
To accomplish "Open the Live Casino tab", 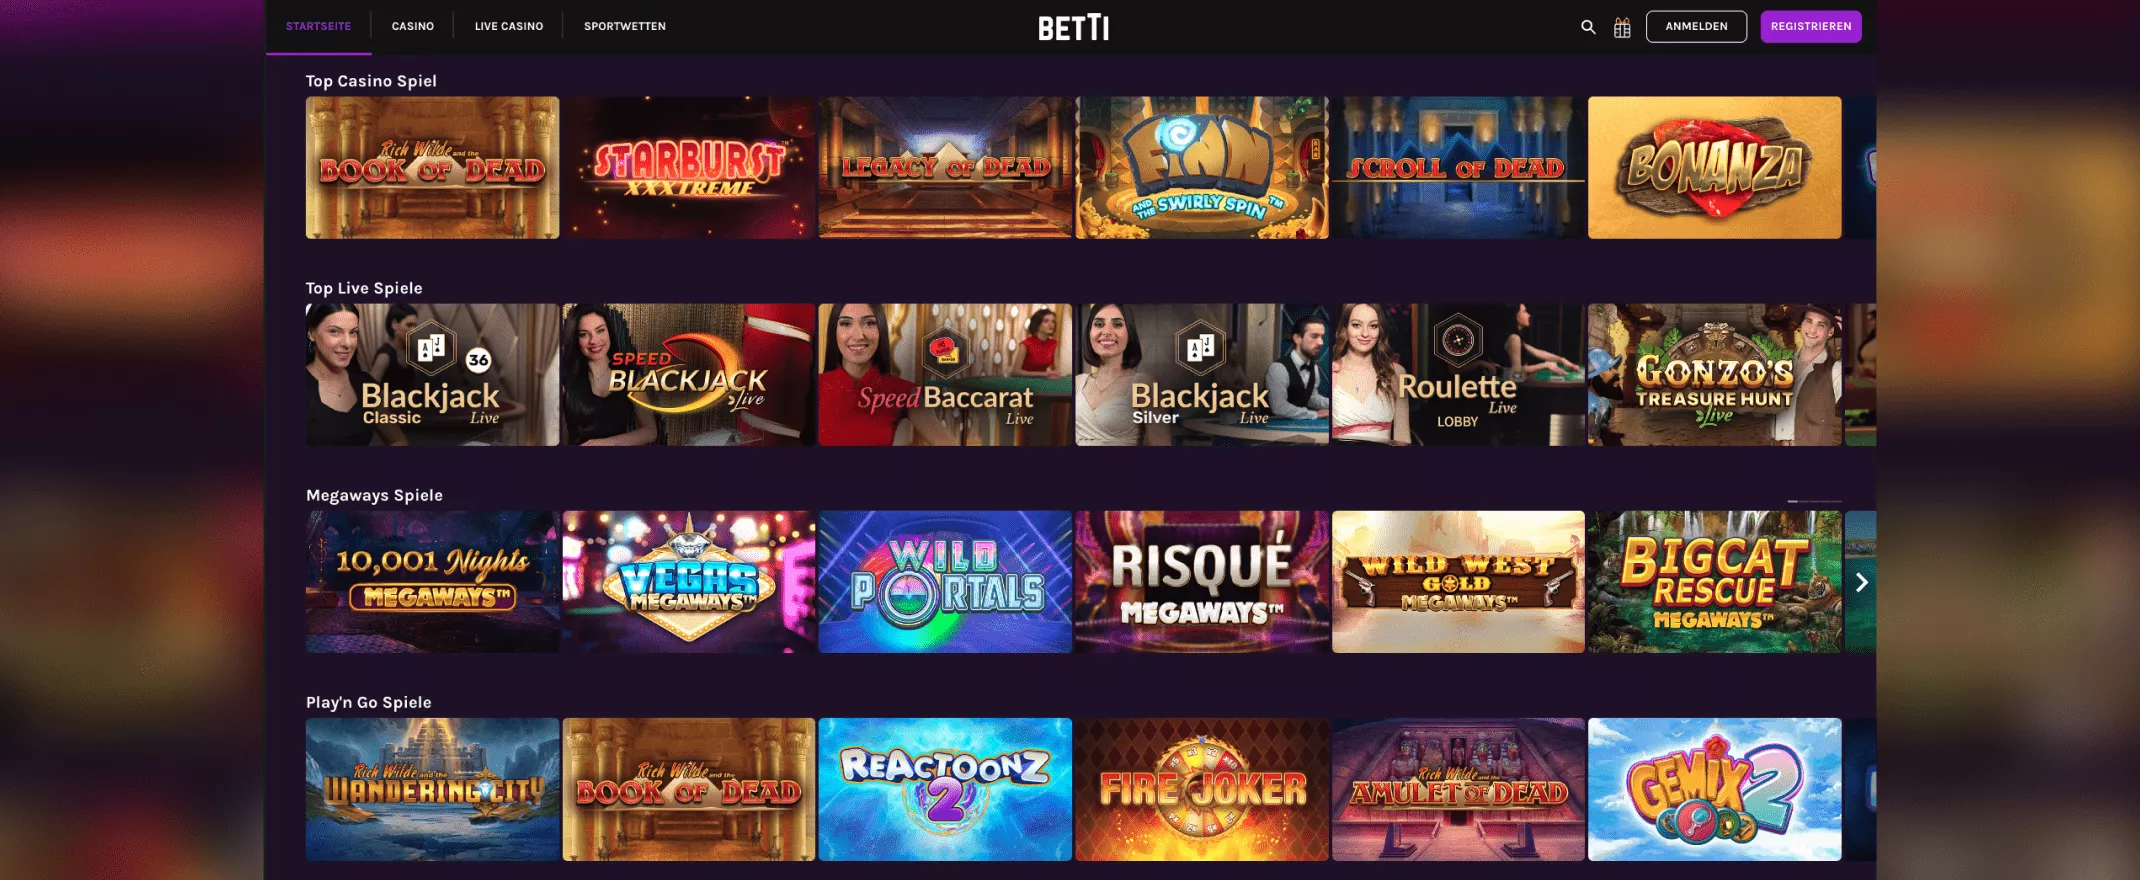I will click(509, 26).
